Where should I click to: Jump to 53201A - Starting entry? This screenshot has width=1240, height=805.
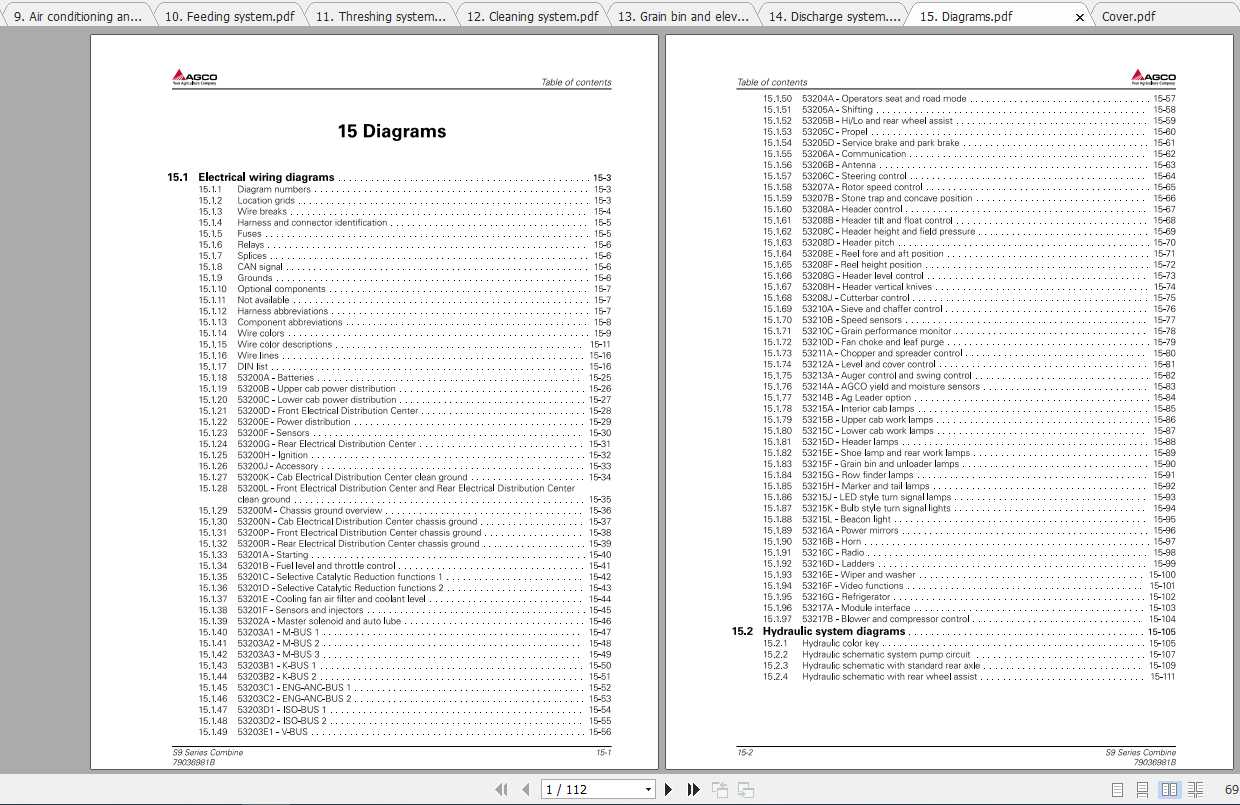click(273, 555)
